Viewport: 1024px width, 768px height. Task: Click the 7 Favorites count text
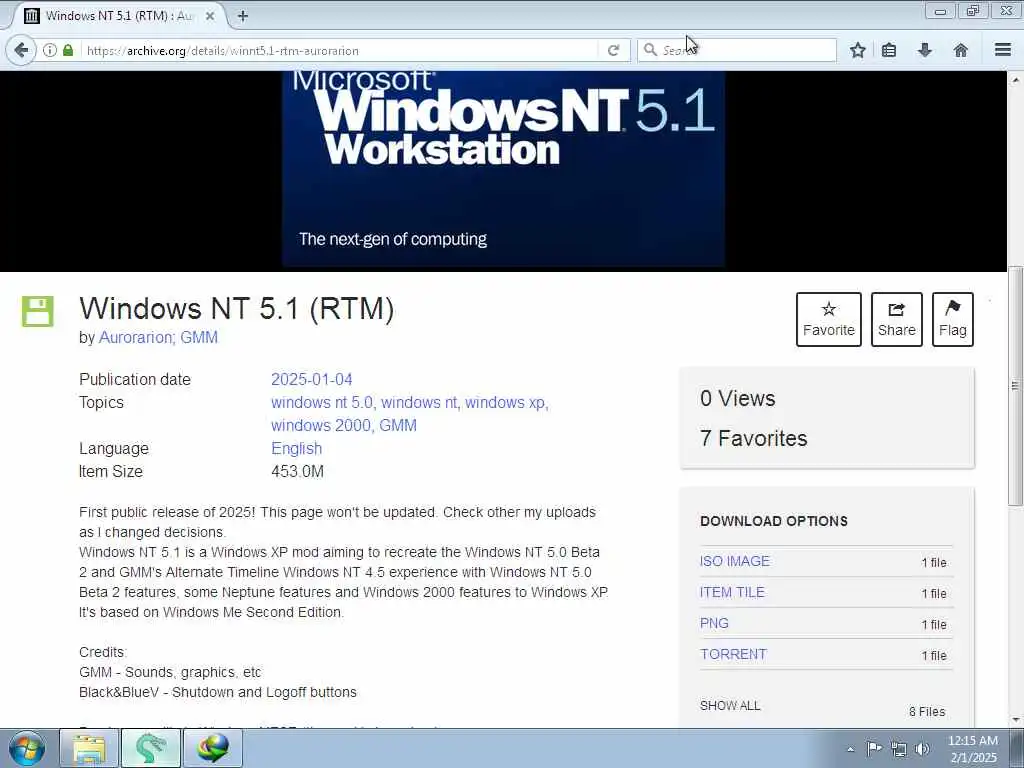click(x=754, y=438)
